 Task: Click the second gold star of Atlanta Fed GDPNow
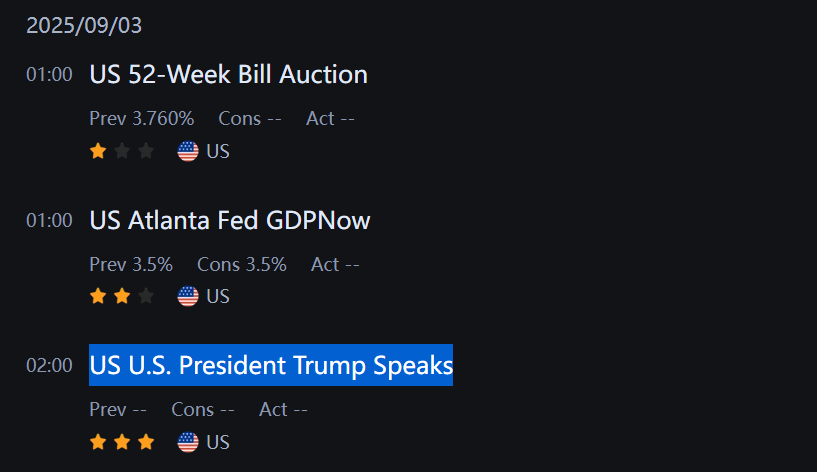pos(122,296)
